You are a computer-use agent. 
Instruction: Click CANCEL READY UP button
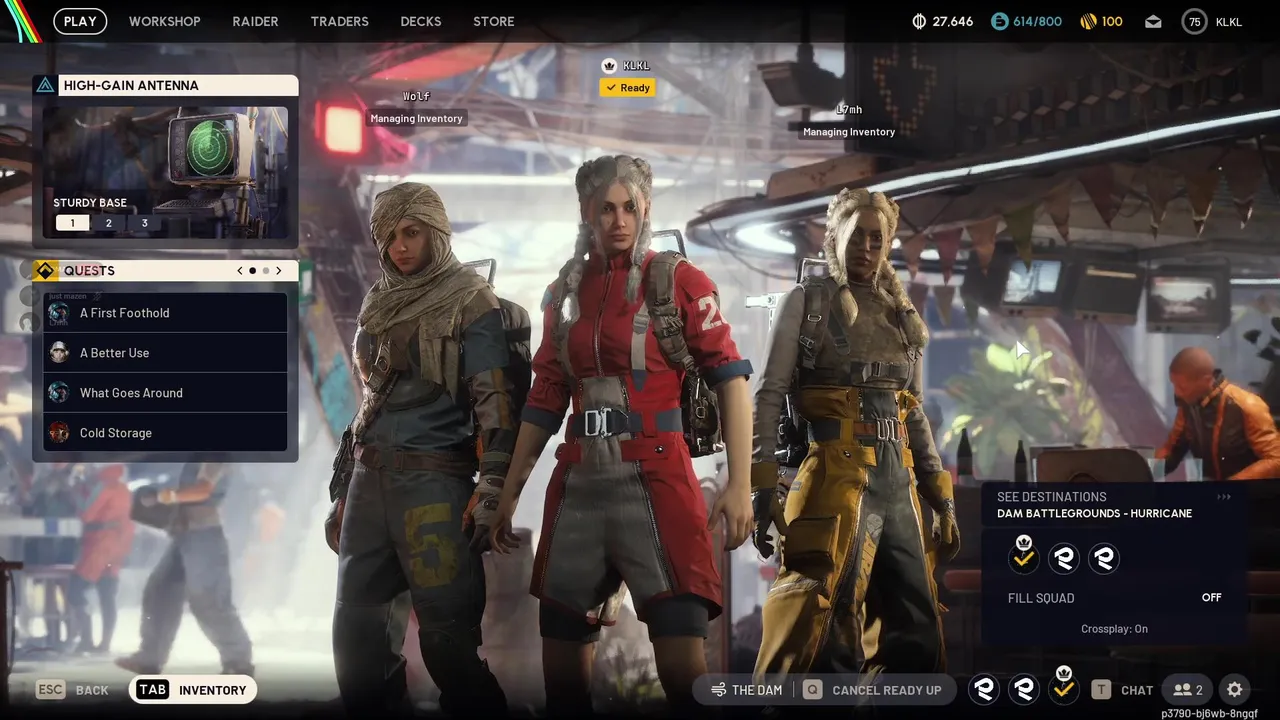pos(873,690)
